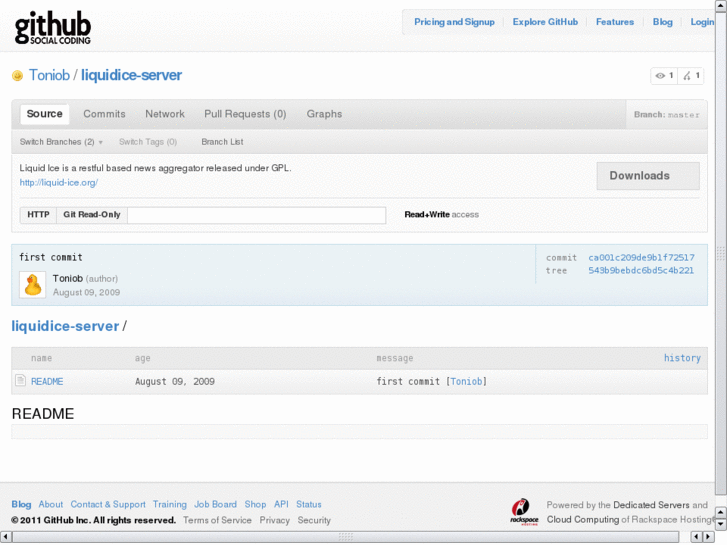Click the horizontal scrollbar left arrow

[5, 537]
